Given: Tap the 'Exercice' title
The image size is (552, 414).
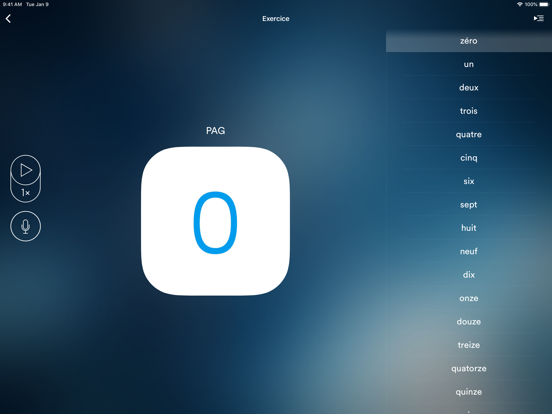Looking at the screenshot, I should tap(276, 19).
